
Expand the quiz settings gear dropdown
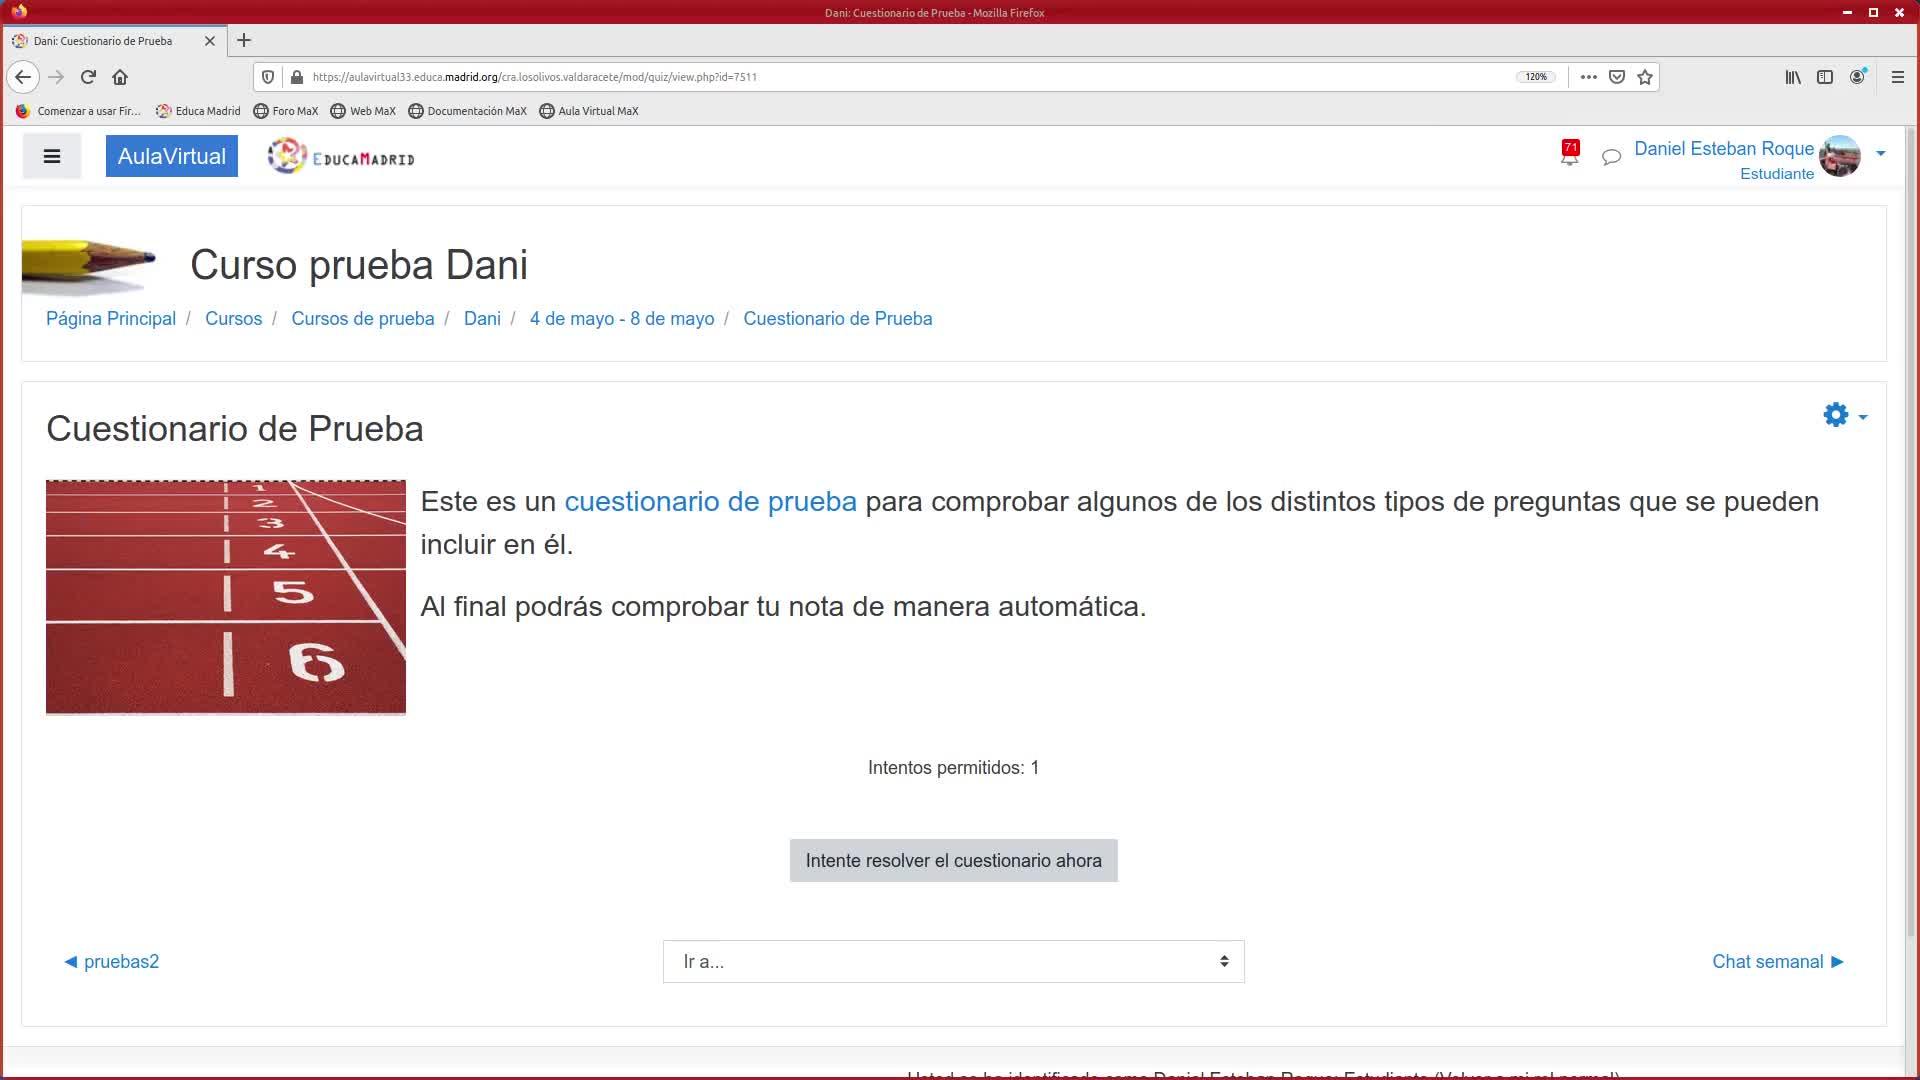[1844, 415]
